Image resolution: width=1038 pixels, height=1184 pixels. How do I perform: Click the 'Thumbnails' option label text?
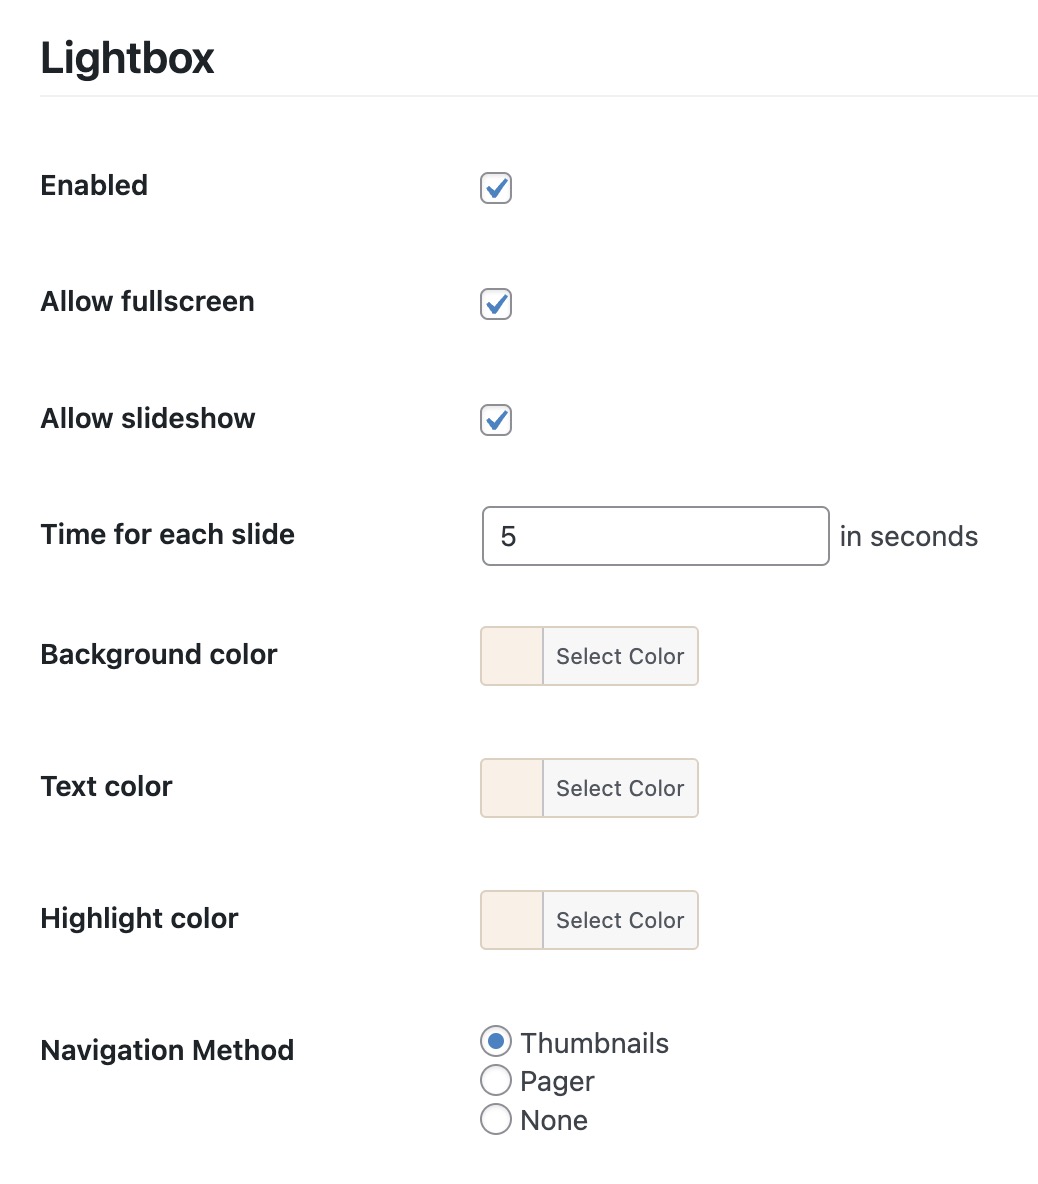point(595,1044)
